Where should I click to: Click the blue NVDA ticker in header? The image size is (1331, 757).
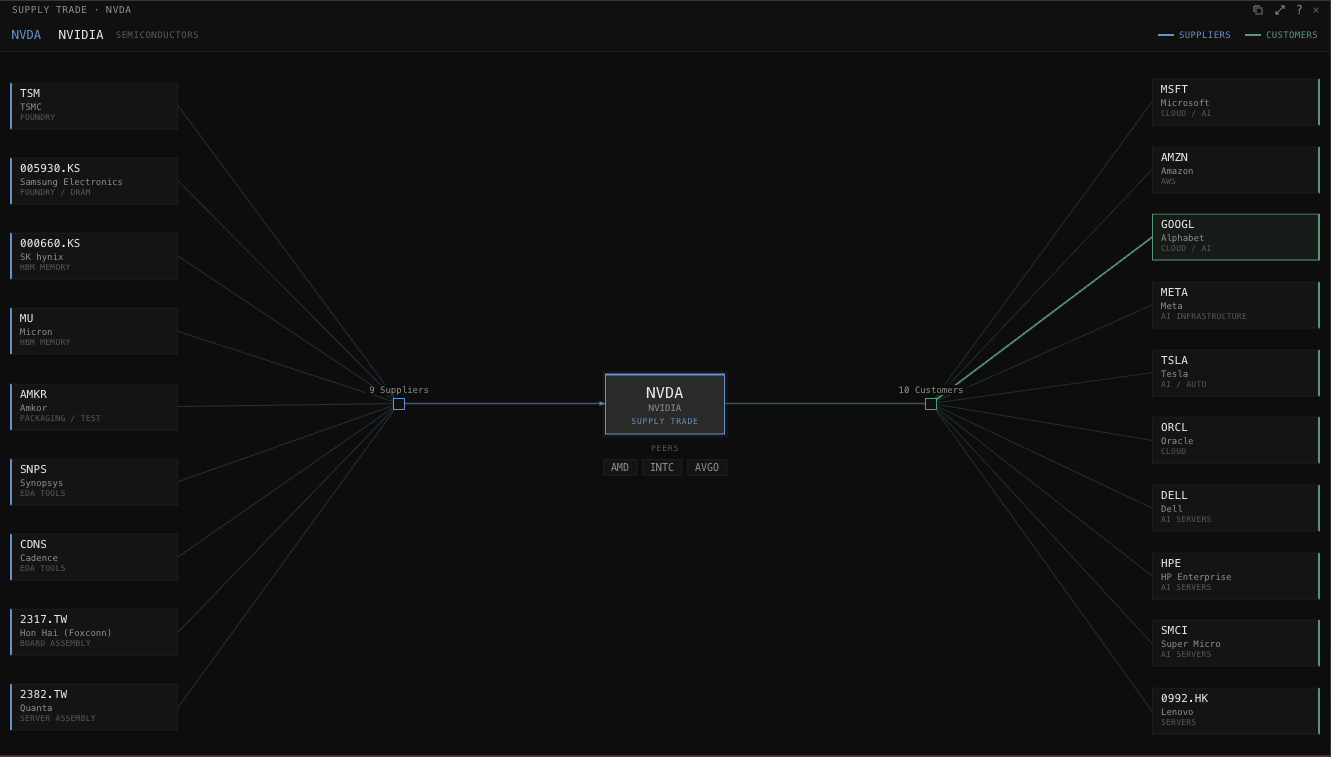[26, 35]
